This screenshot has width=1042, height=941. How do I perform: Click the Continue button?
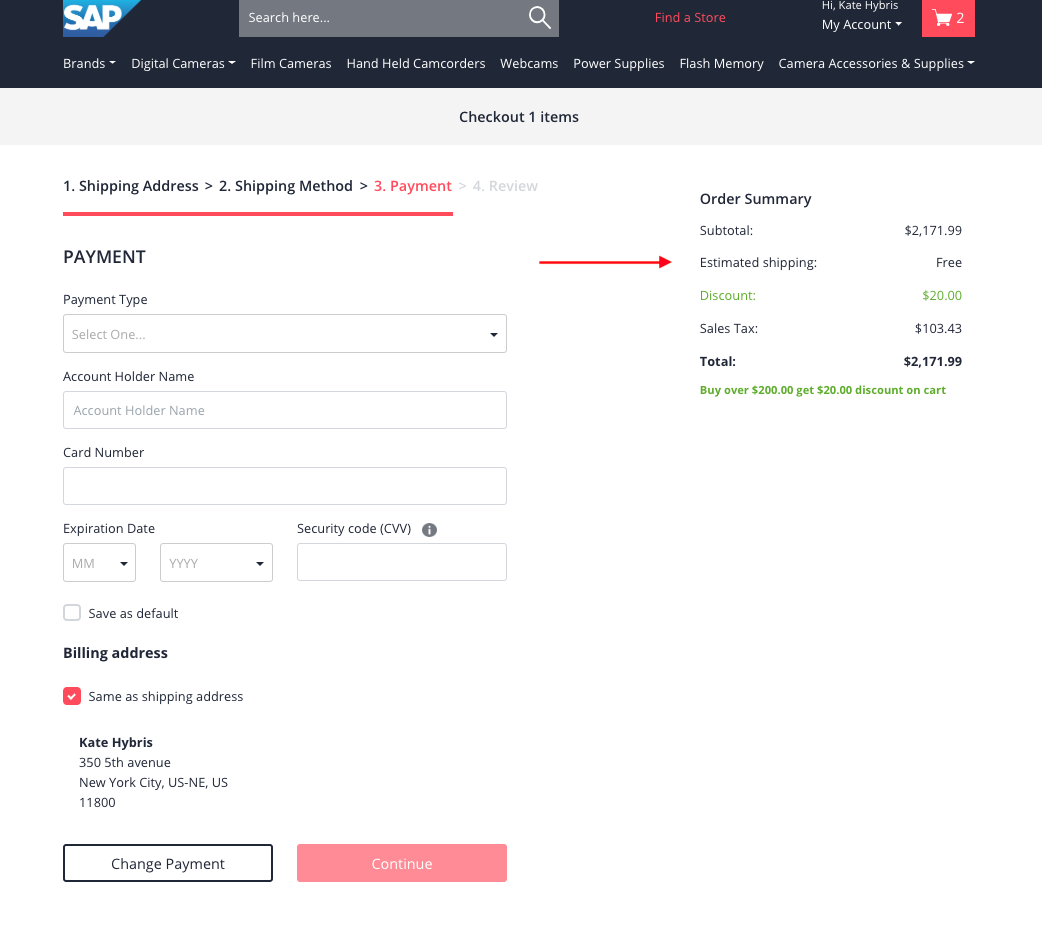pos(401,863)
